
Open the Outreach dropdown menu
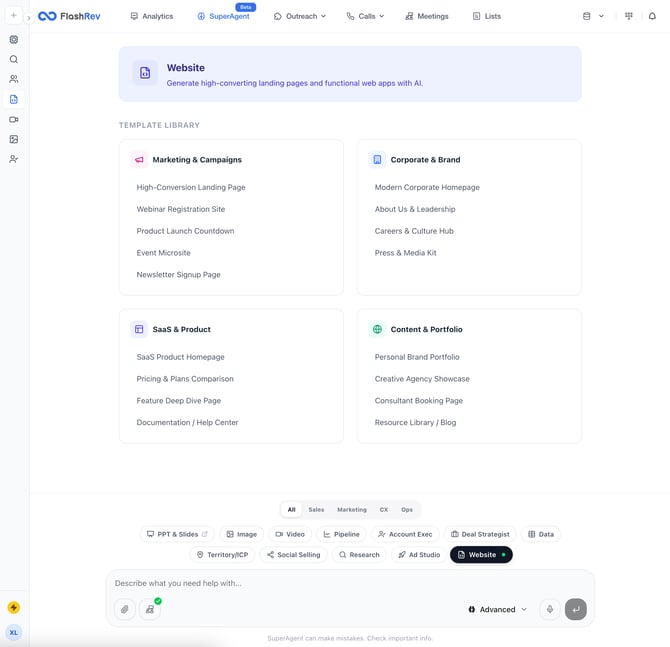pyautogui.click(x=300, y=16)
